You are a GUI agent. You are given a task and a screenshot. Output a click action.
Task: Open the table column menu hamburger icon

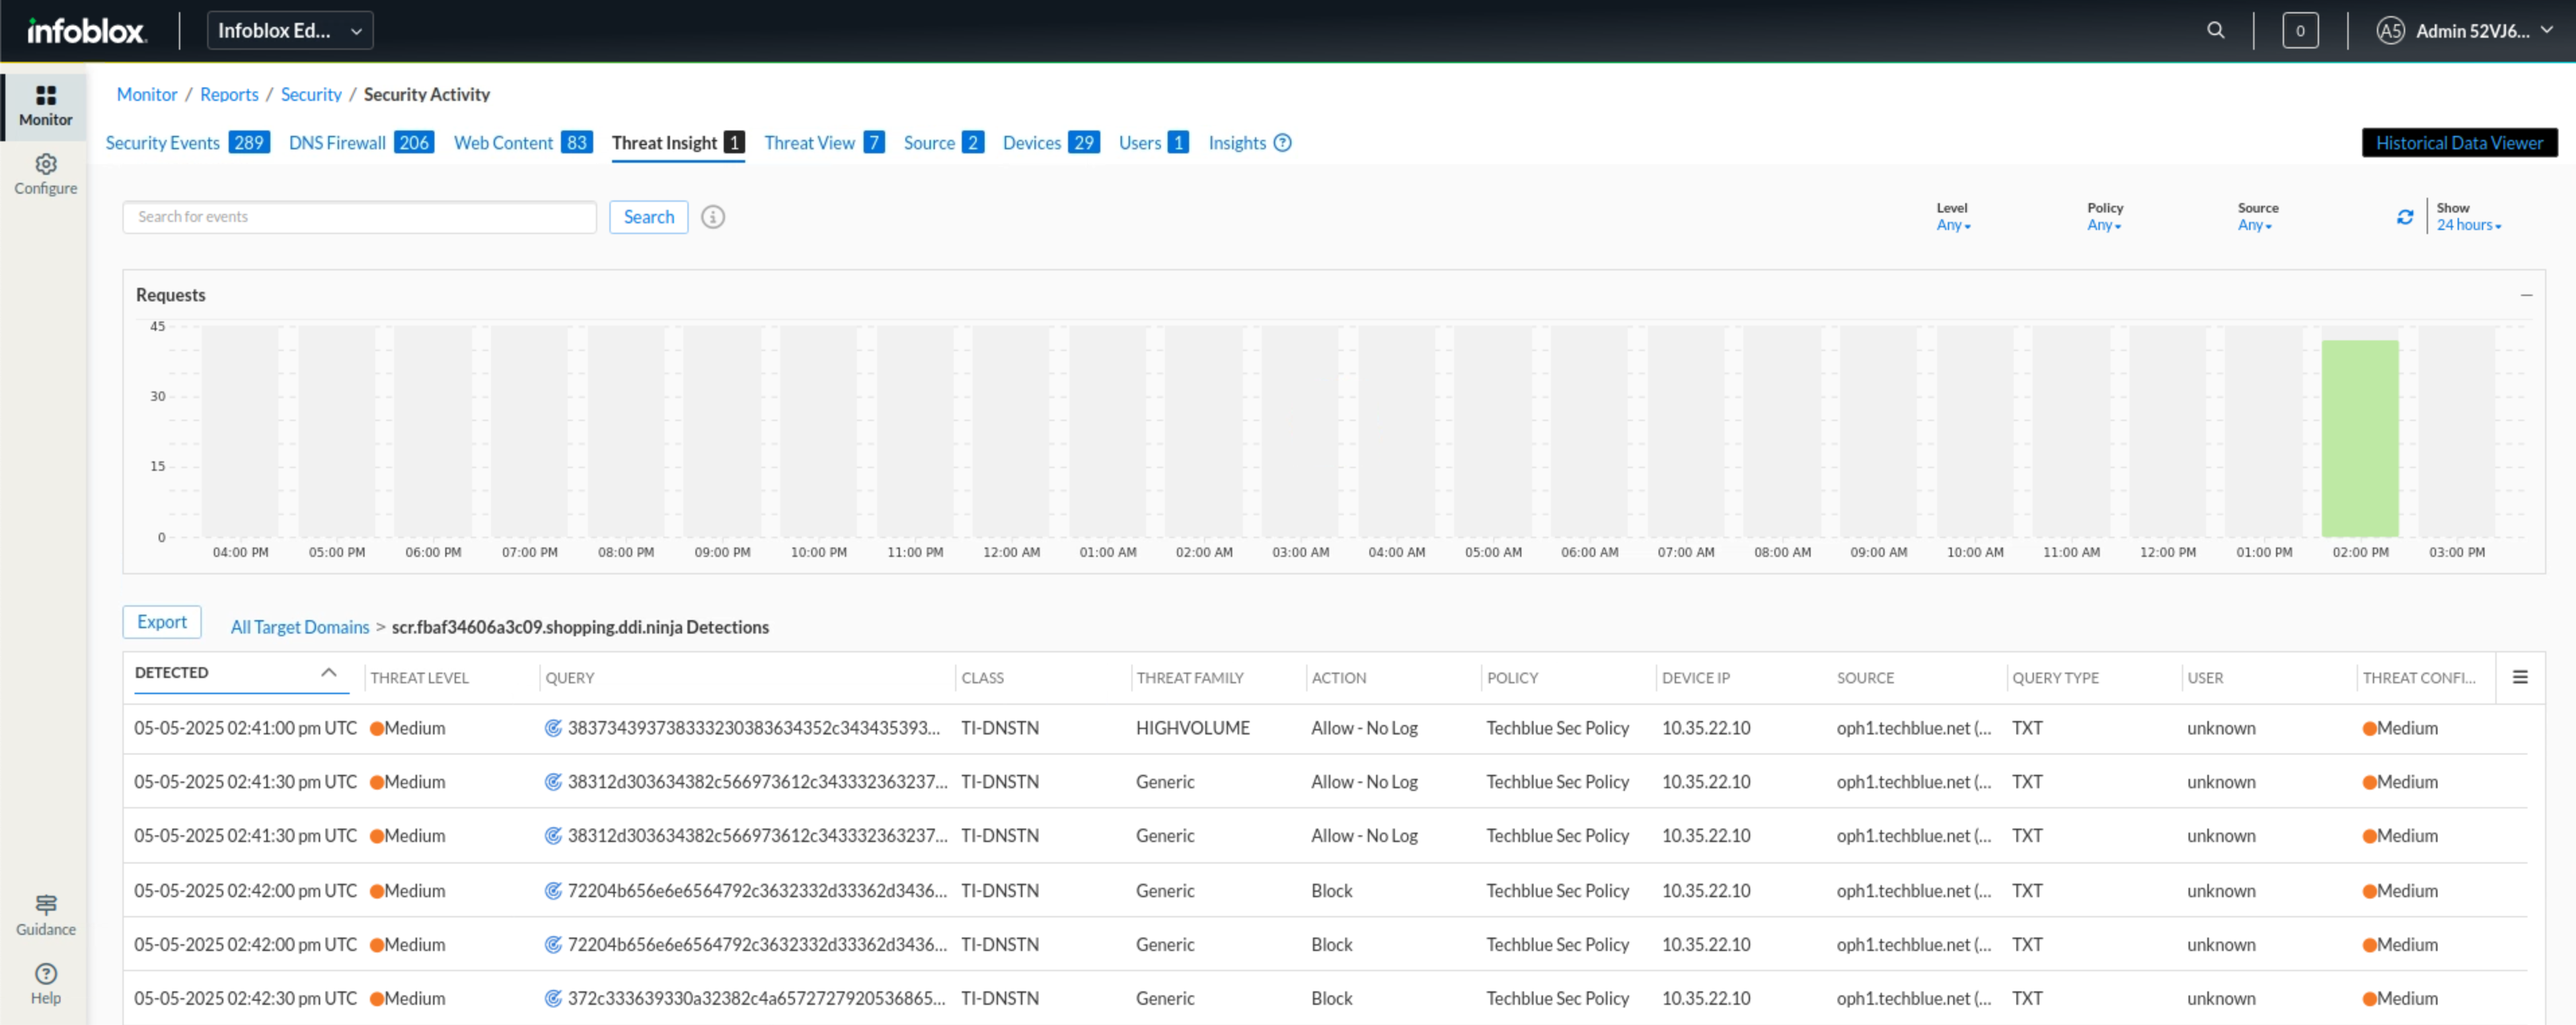(x=2519, y=677)
